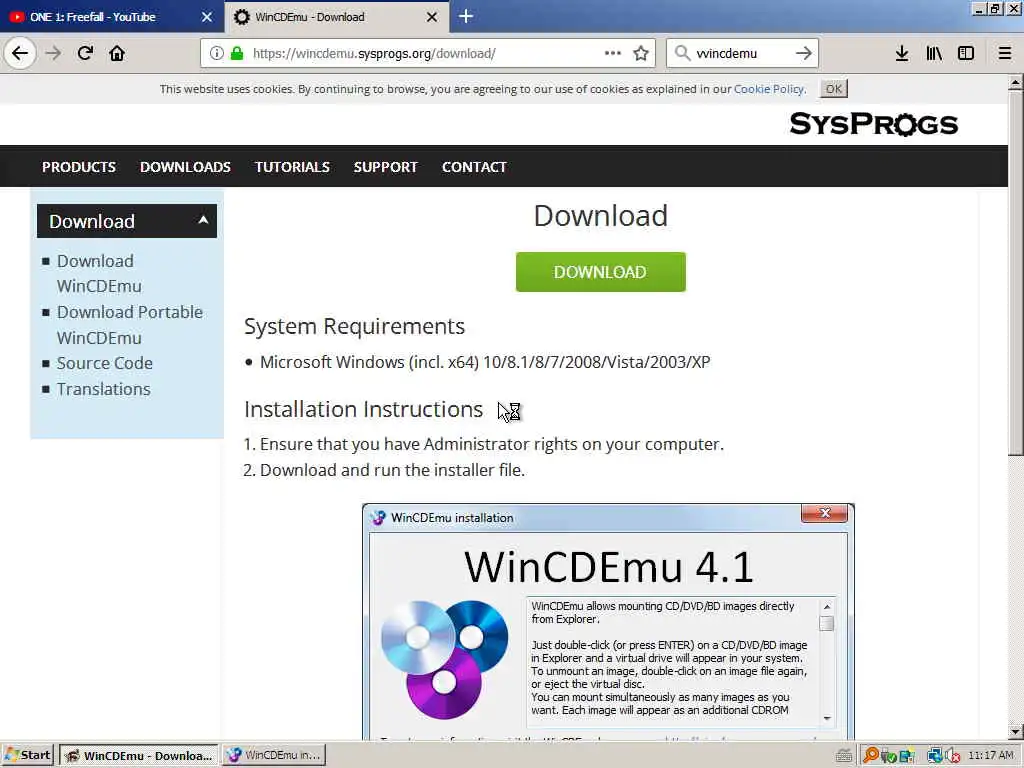
Task: Click the 11:17 AM taskbar clock
Action: (x=991, y=756)
